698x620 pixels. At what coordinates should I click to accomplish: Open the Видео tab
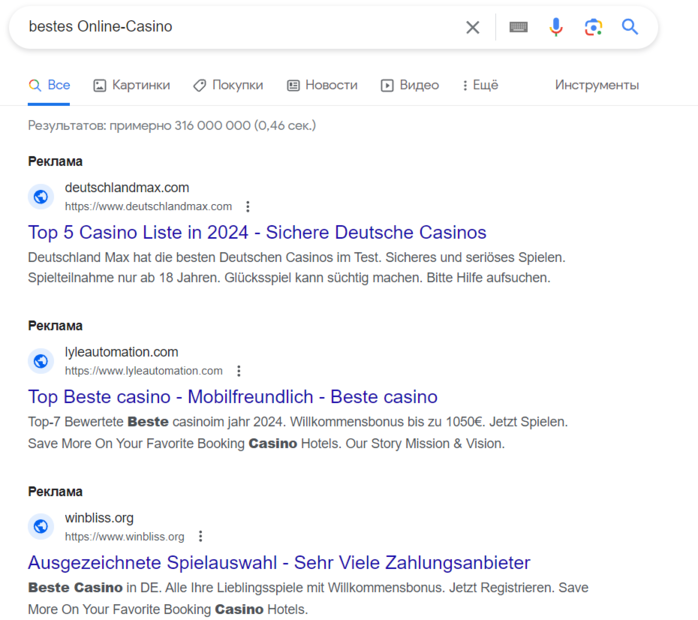410,85
